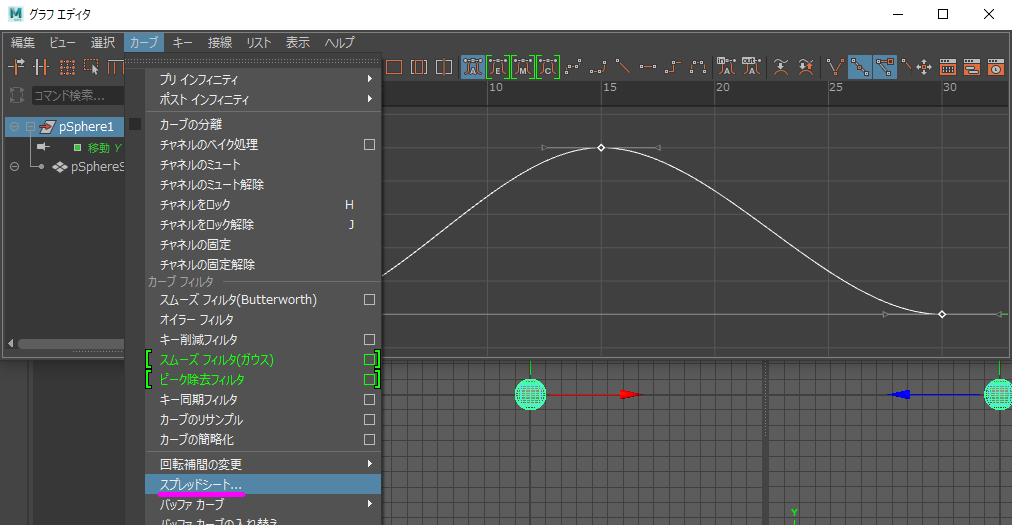Image resolution: width=1012 pixels, height=525 pixels.
Task: Click the Free Tangent Length icon
Action: tap(885, 67)
